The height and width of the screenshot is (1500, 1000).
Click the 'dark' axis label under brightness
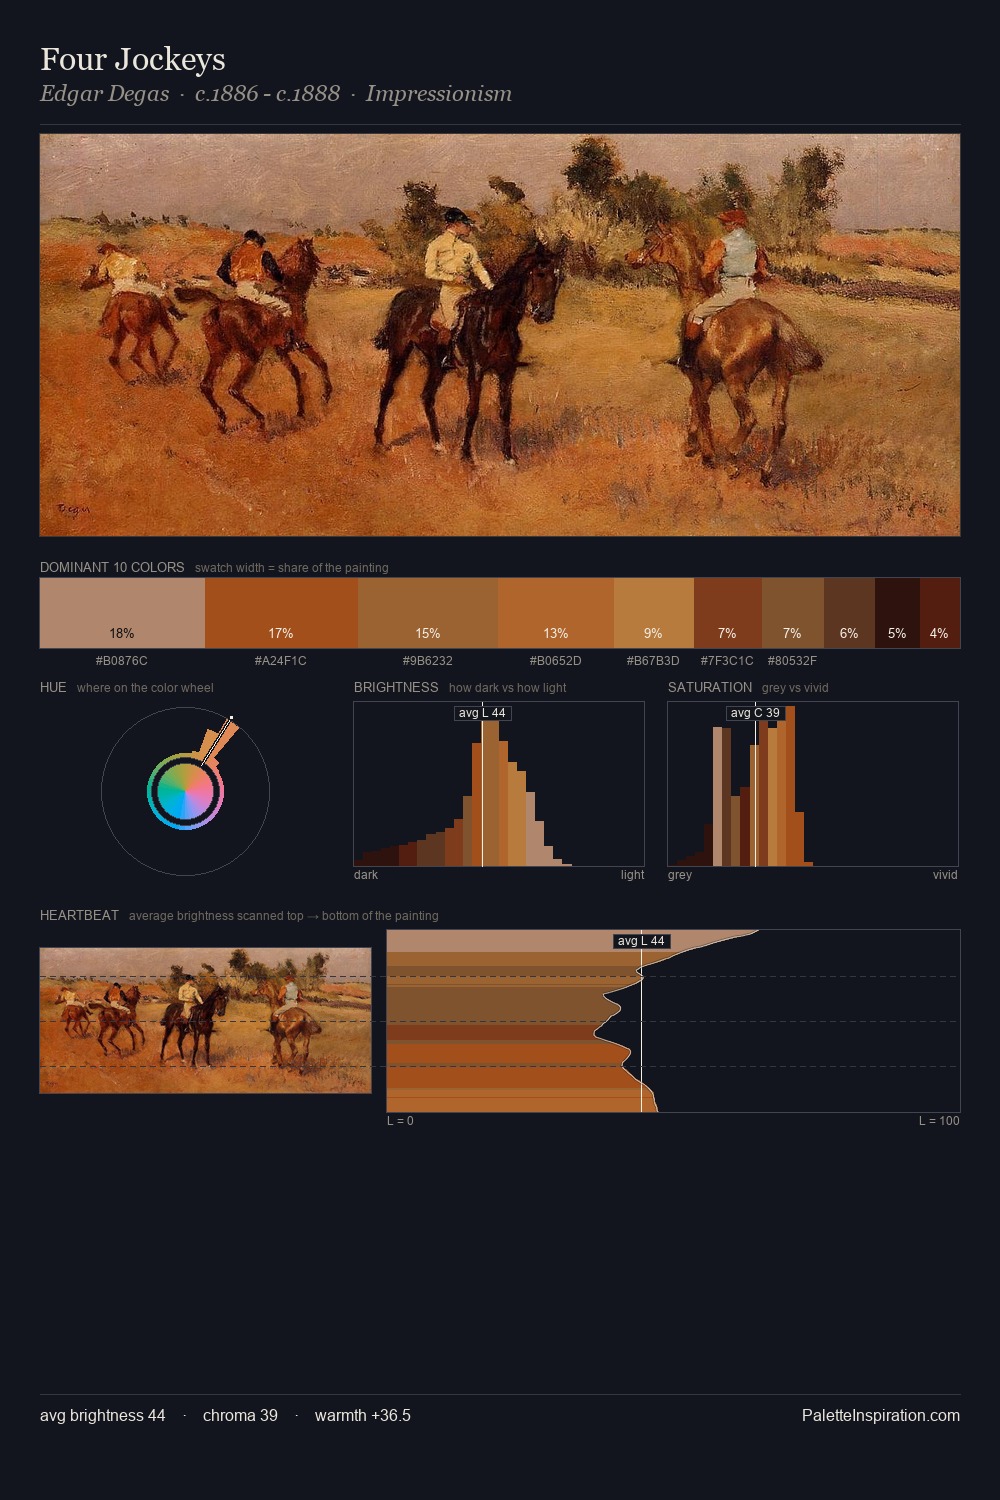click(x=366, y=875)
